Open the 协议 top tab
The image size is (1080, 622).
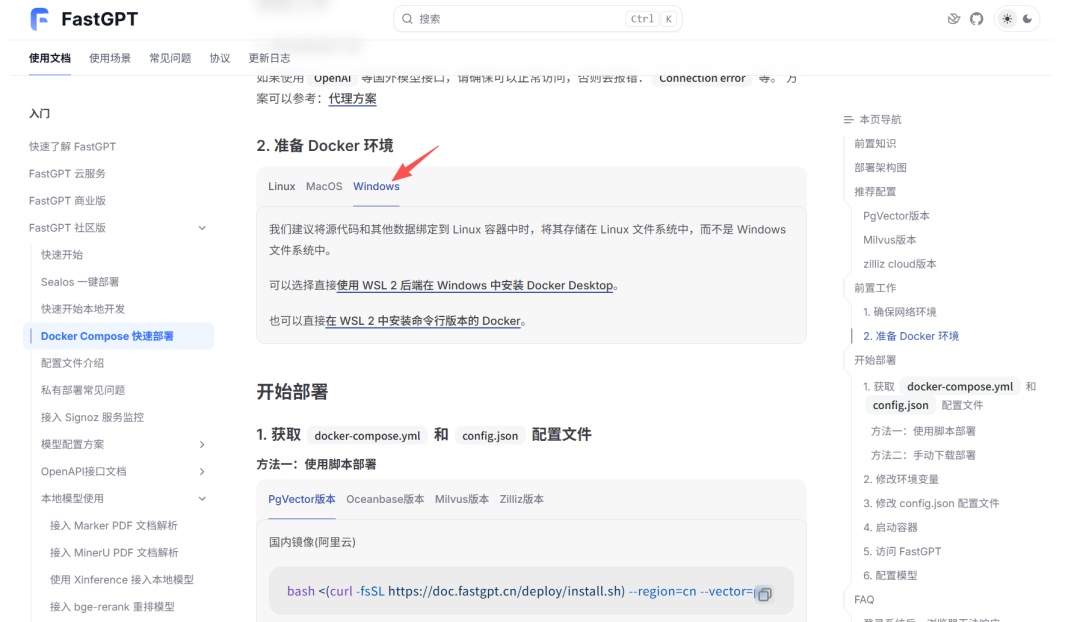click(220, 58)
